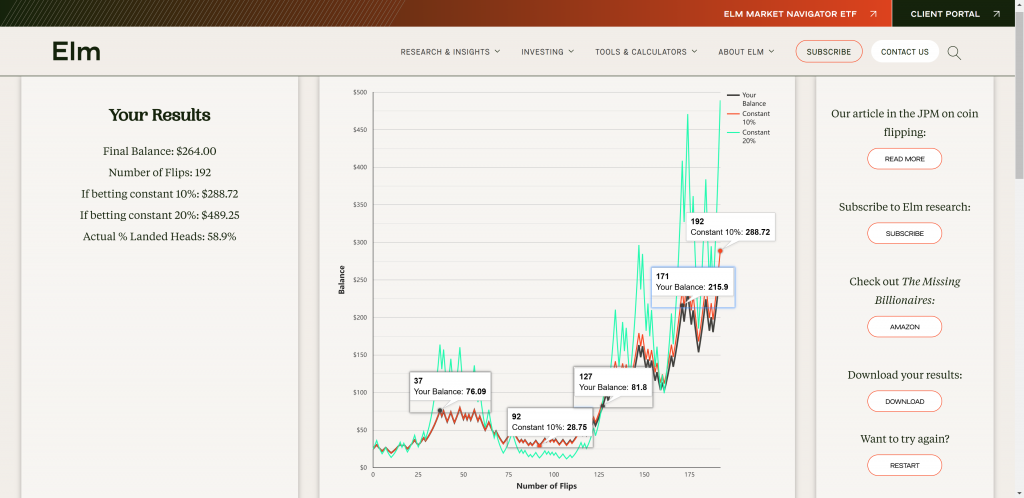Open the Client Portal link
Image resolution: width=1024 pixels, height=498 pixels.
tap(955, 14)
